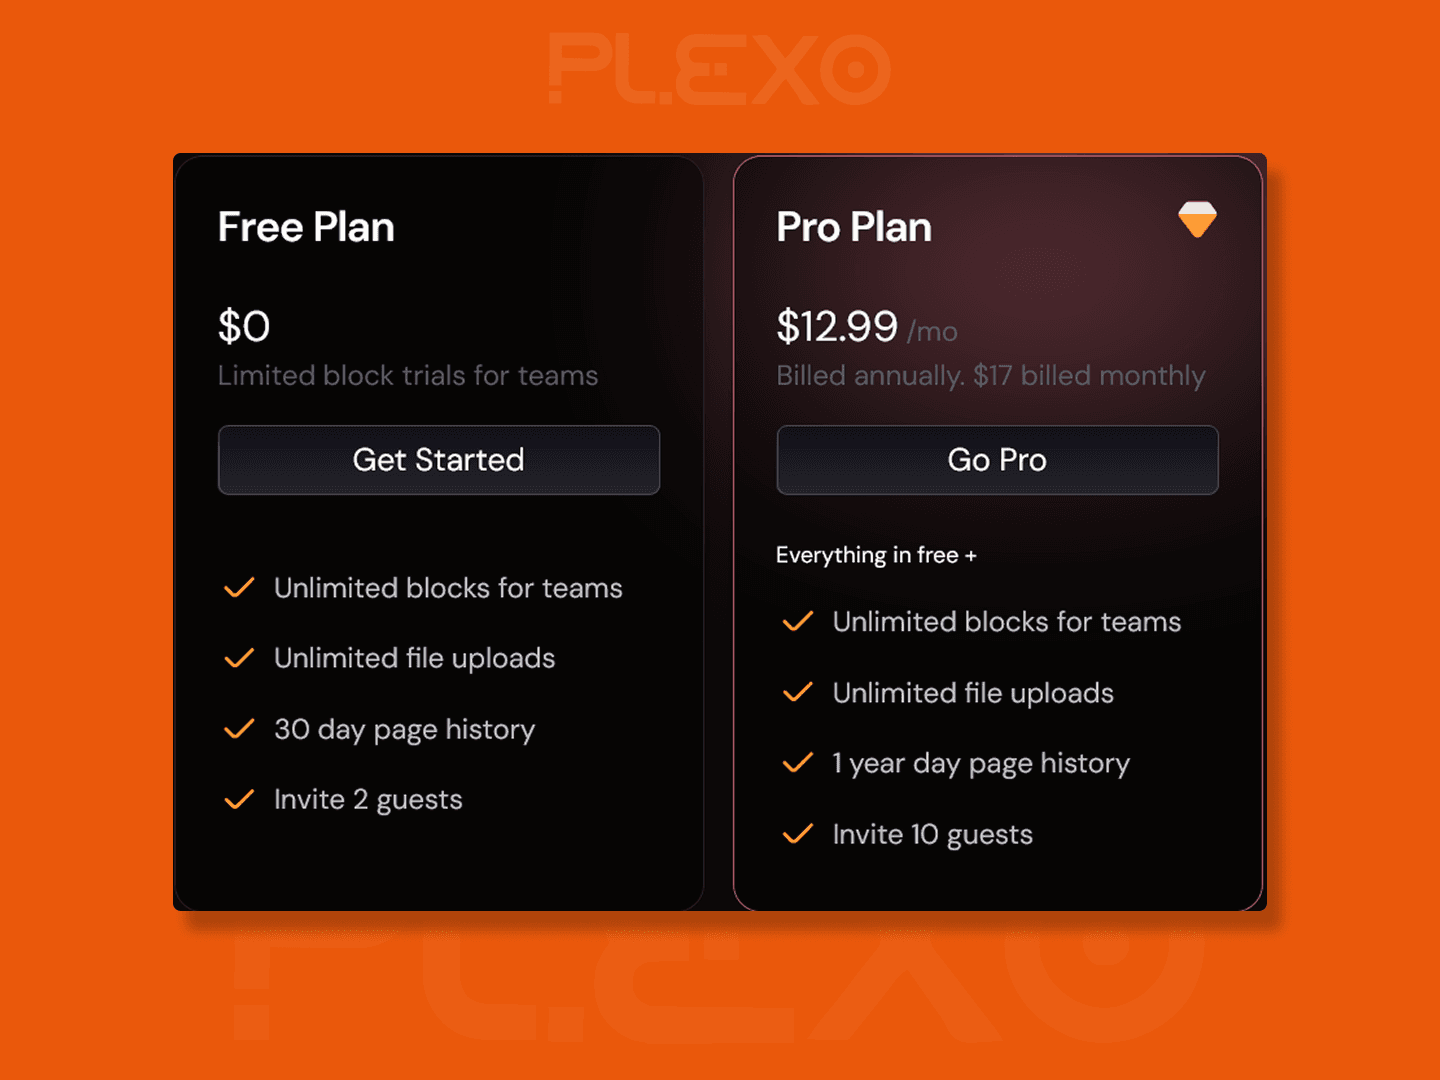1440x1080 pixels.
Task: Click the Pro Plan diamond icon
Action: [1197, 219]
